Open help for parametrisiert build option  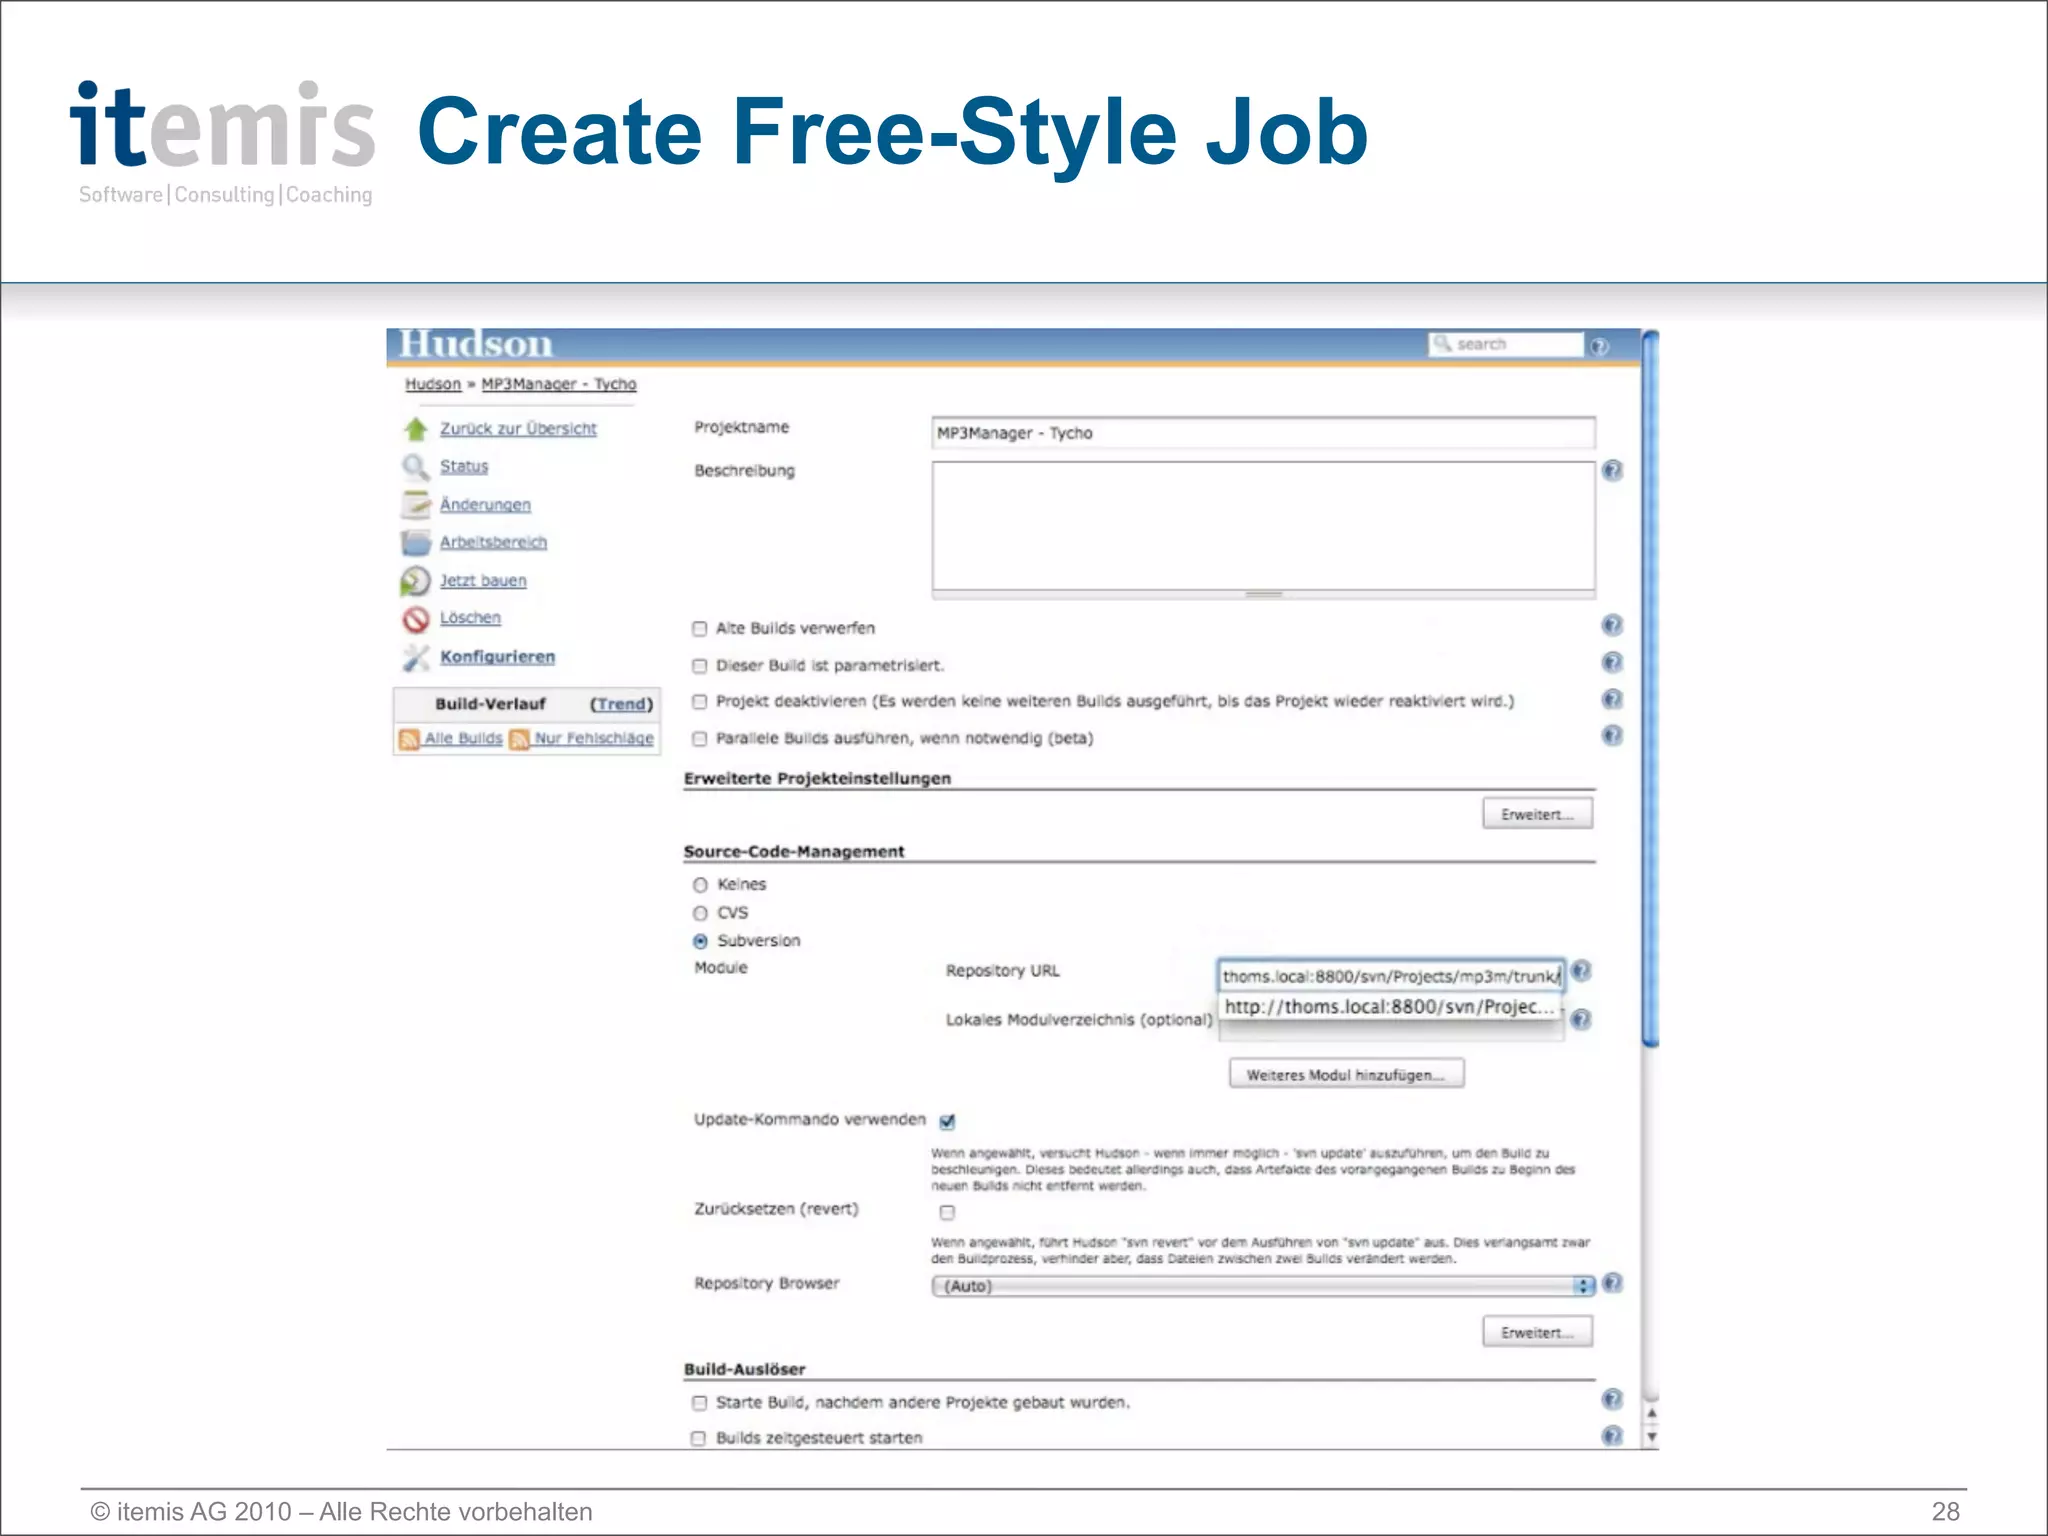[1612, 662]
